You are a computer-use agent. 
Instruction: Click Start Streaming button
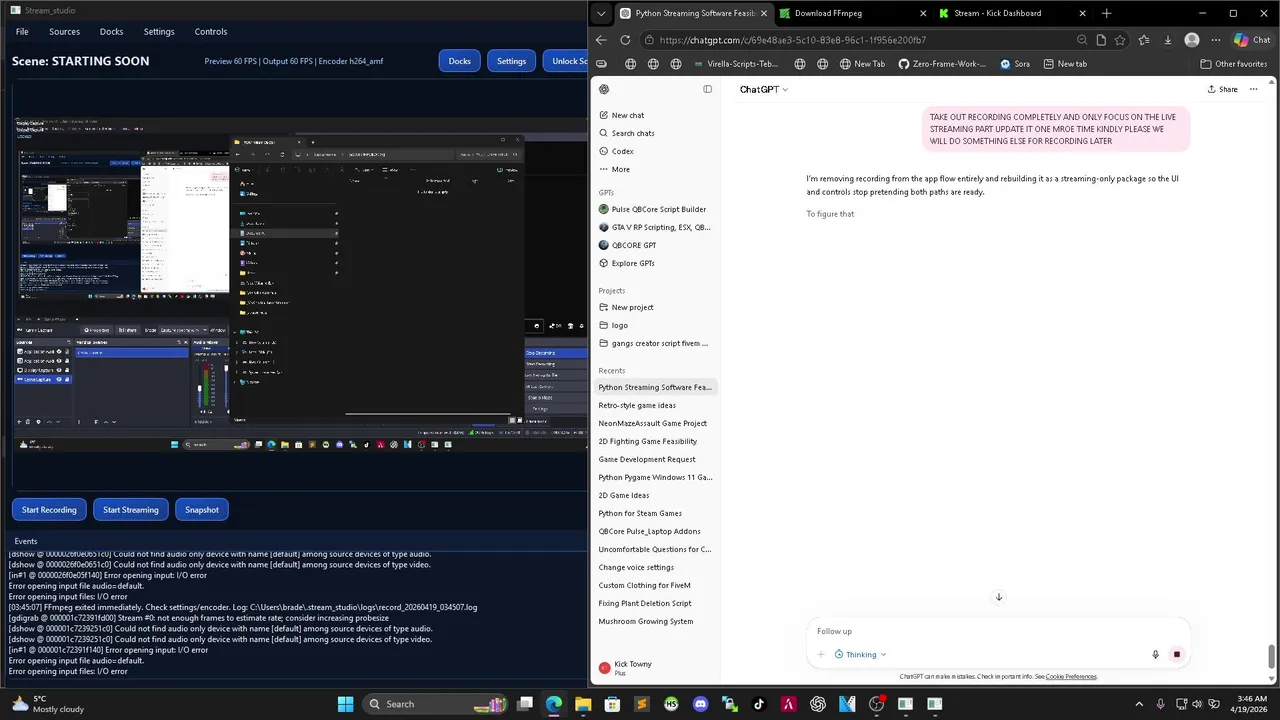click(131, 510)
